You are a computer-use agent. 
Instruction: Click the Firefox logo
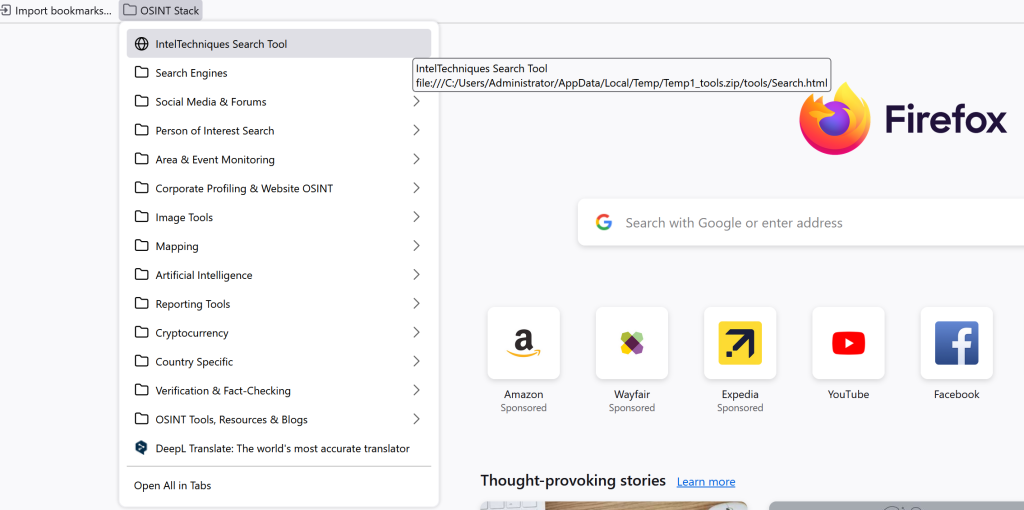(x=835, y=118)
